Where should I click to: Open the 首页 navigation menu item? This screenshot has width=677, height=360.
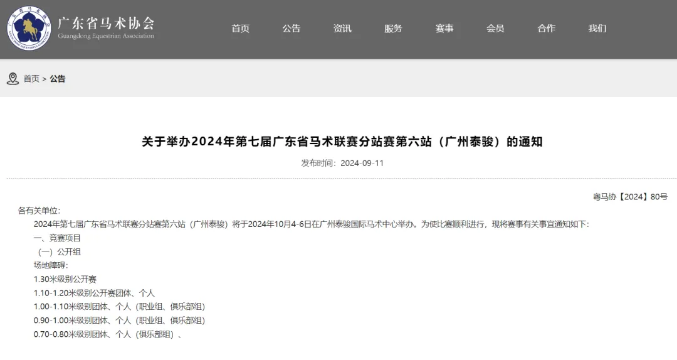pos(240,28)
